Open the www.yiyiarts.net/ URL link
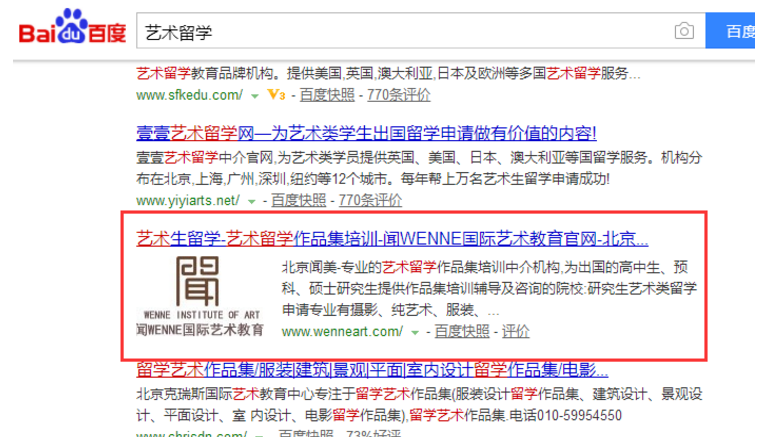 tap(188, 200)
